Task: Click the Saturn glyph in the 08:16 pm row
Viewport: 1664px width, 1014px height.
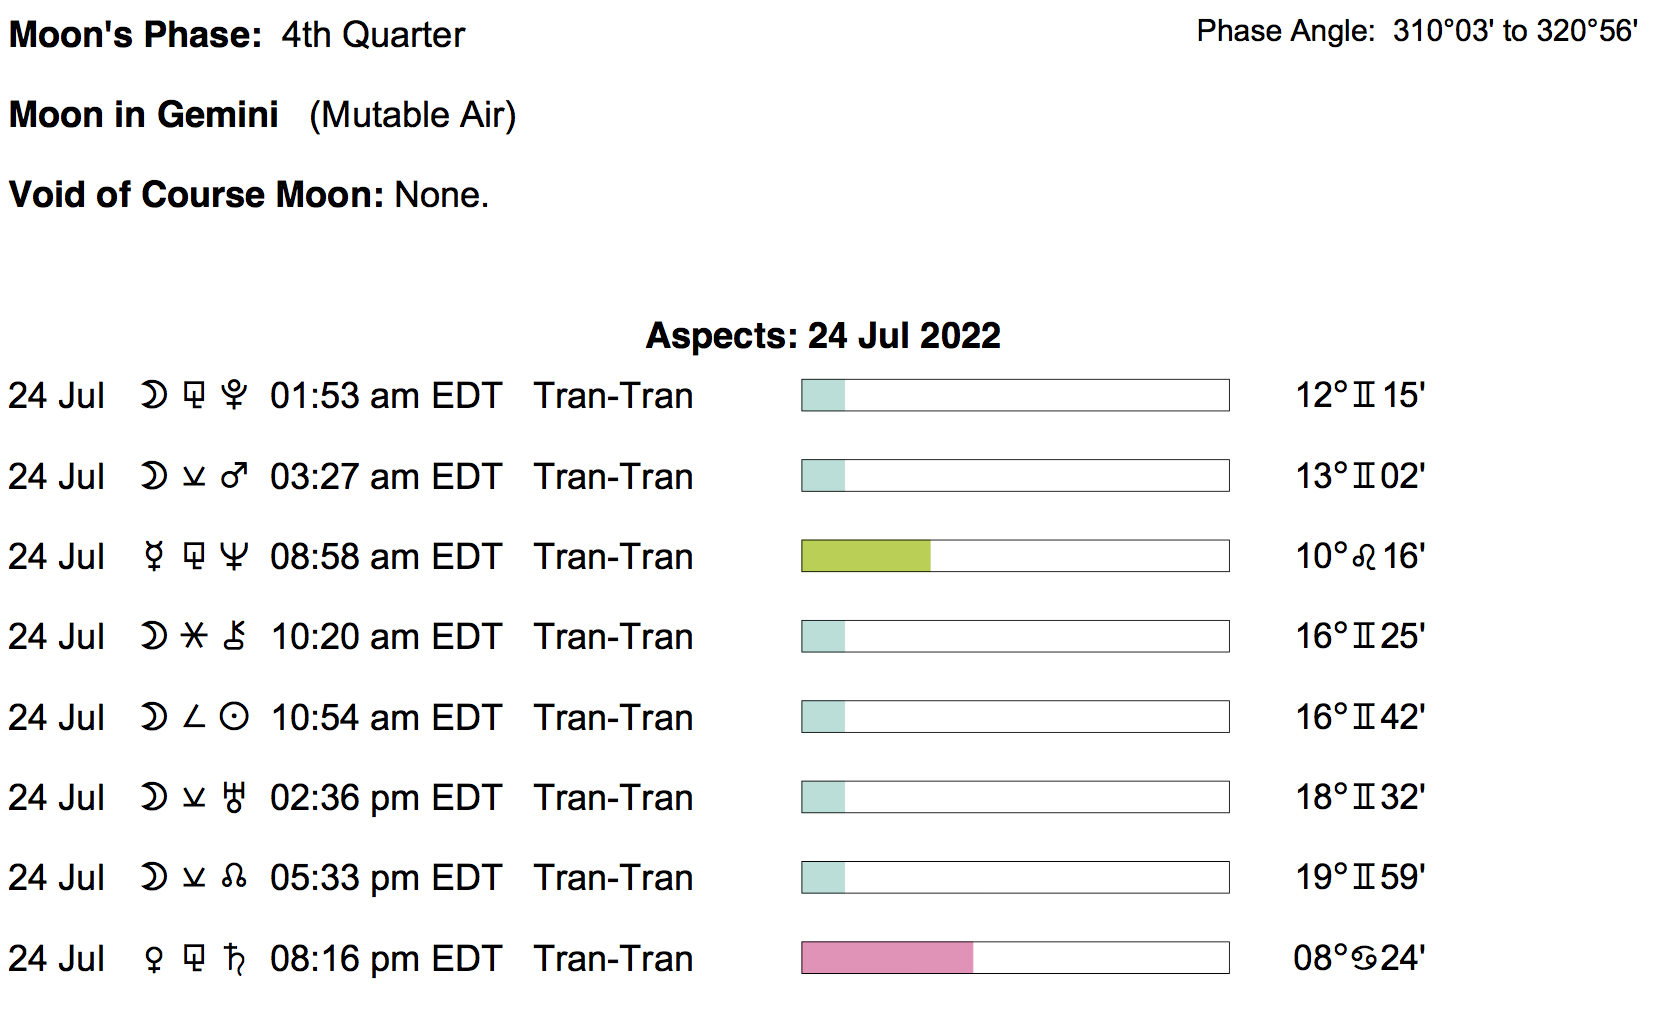Action: point(234,958)
